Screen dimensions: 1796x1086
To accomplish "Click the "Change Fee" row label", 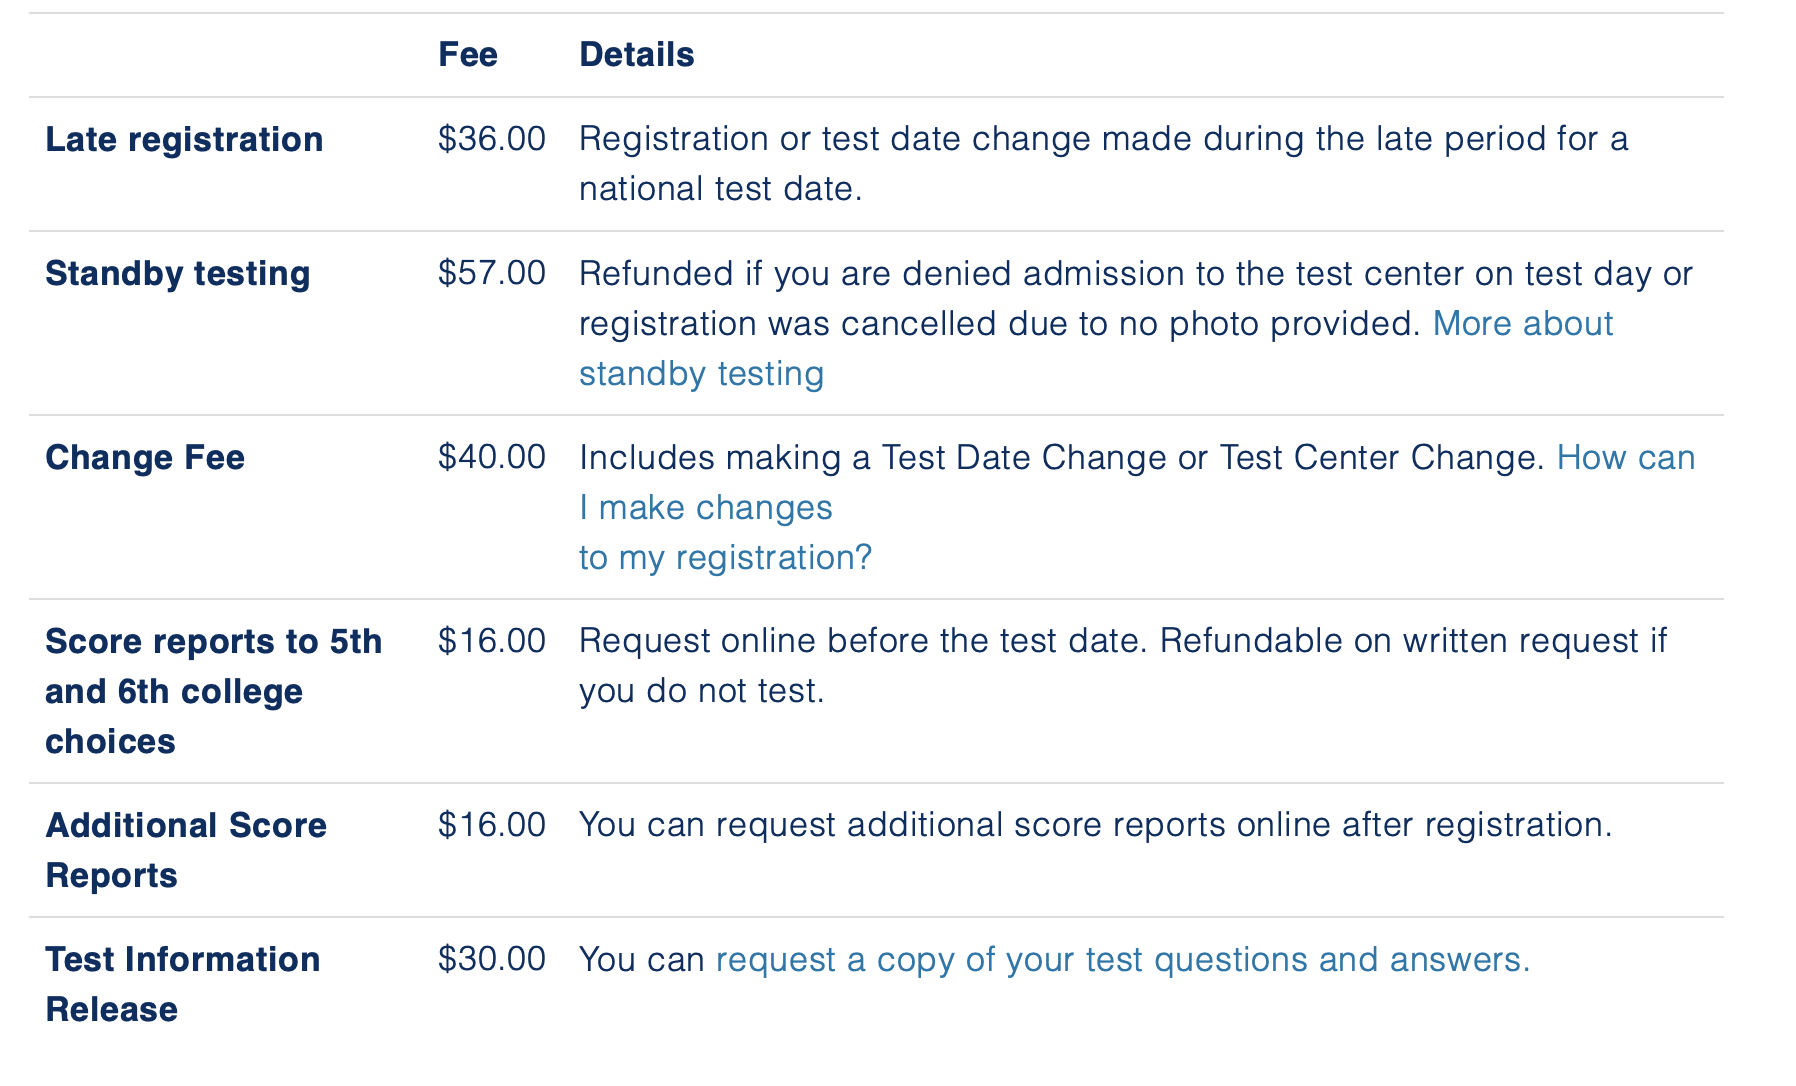I will click(x=145, y=458).
